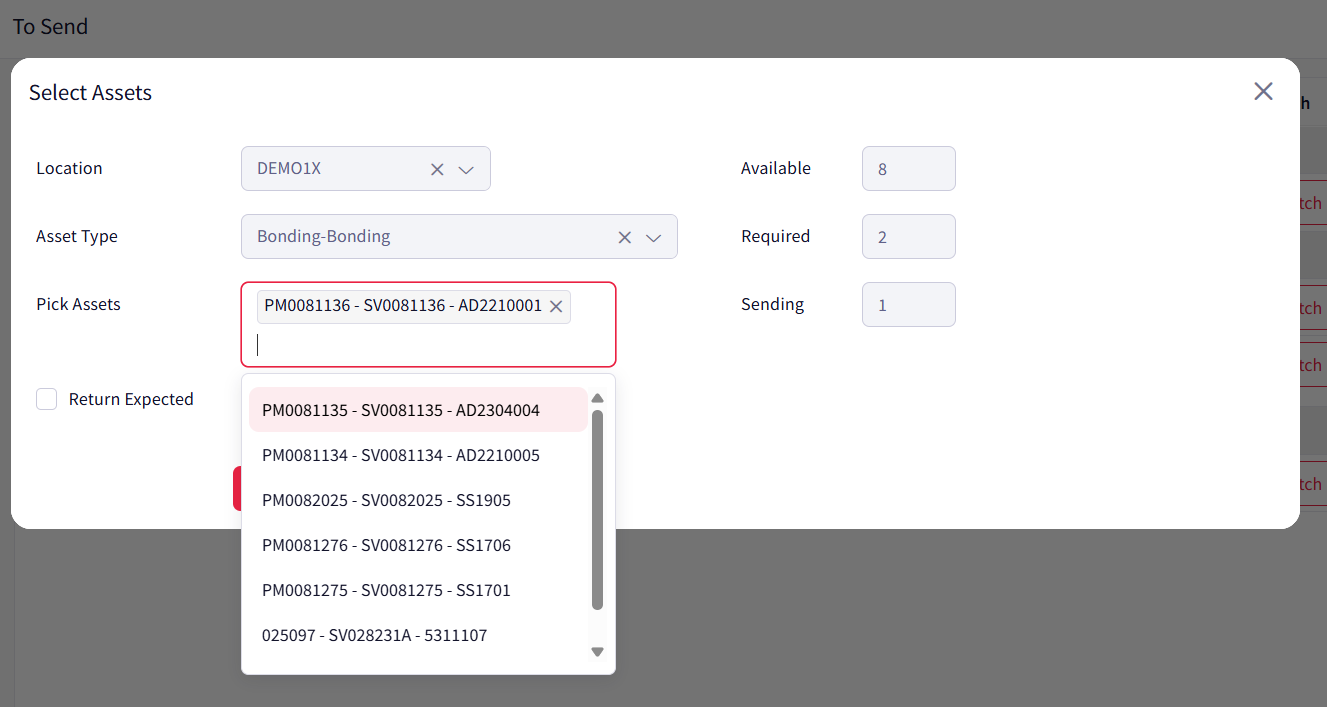Viewport: 1327px width, 707px height.
Task: Click the Available quantity field
Action: (x=908, y=169)
